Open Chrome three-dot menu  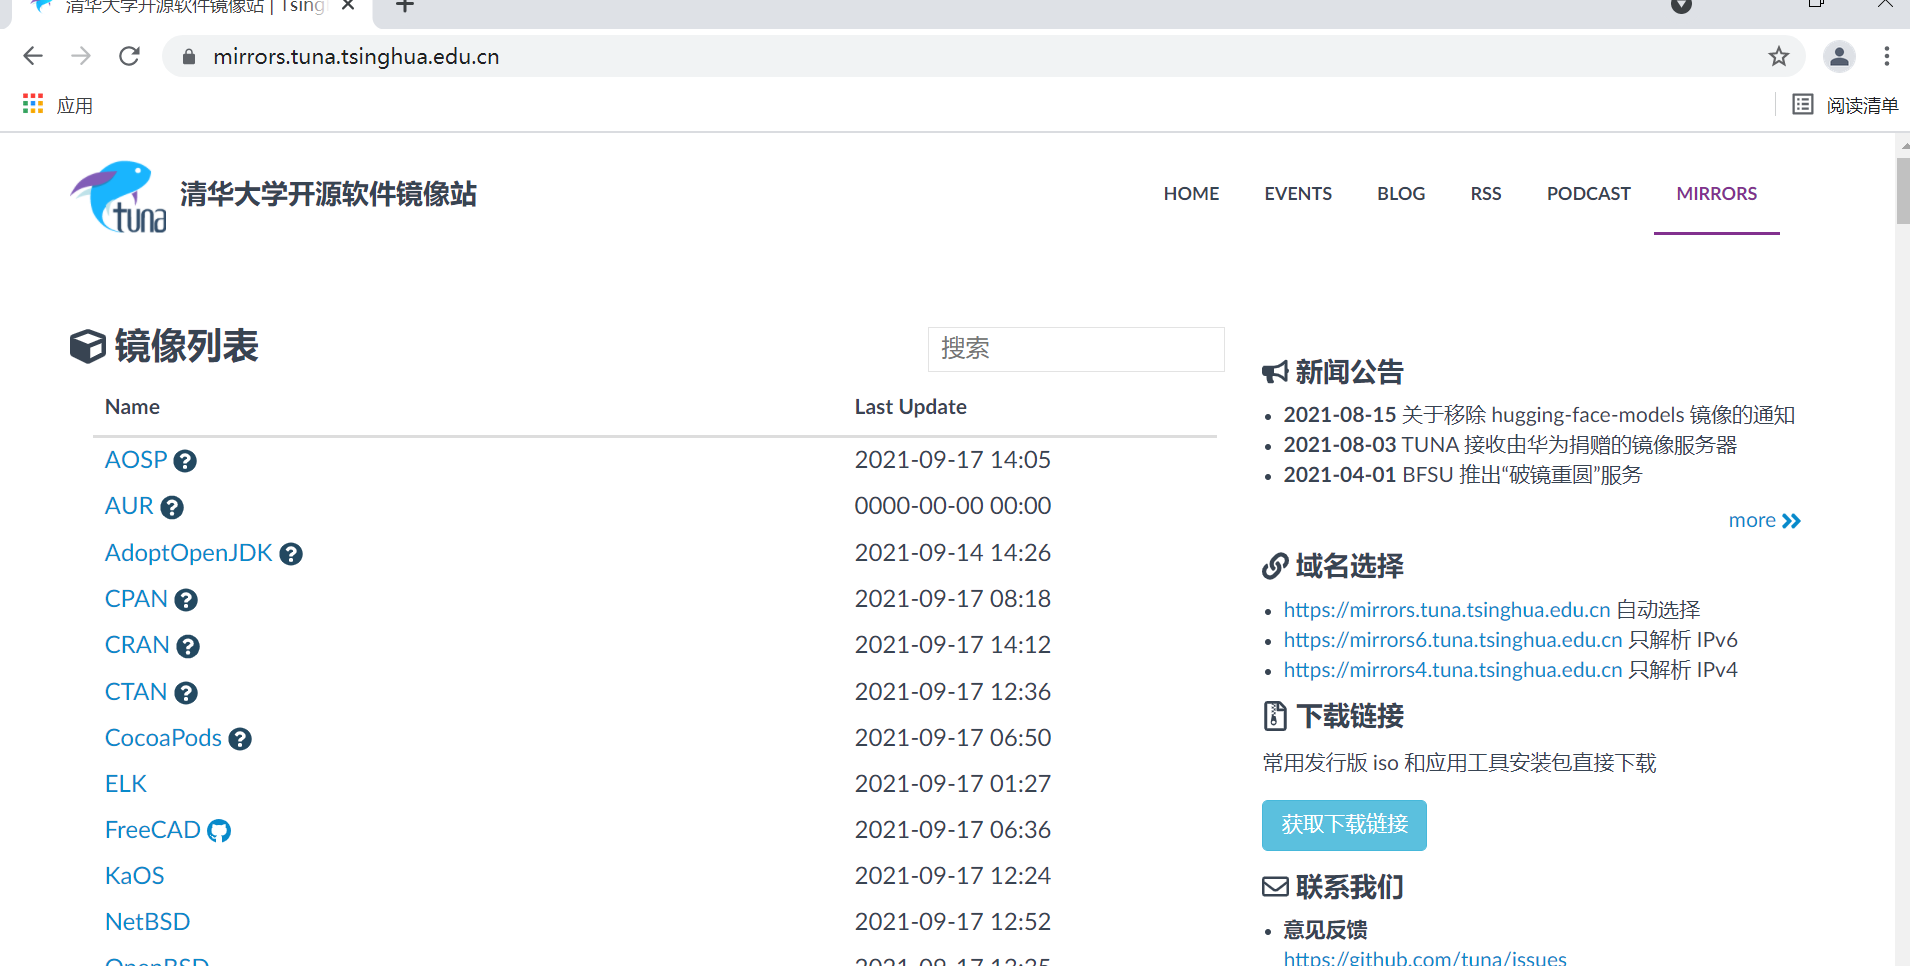[1887, 56]
